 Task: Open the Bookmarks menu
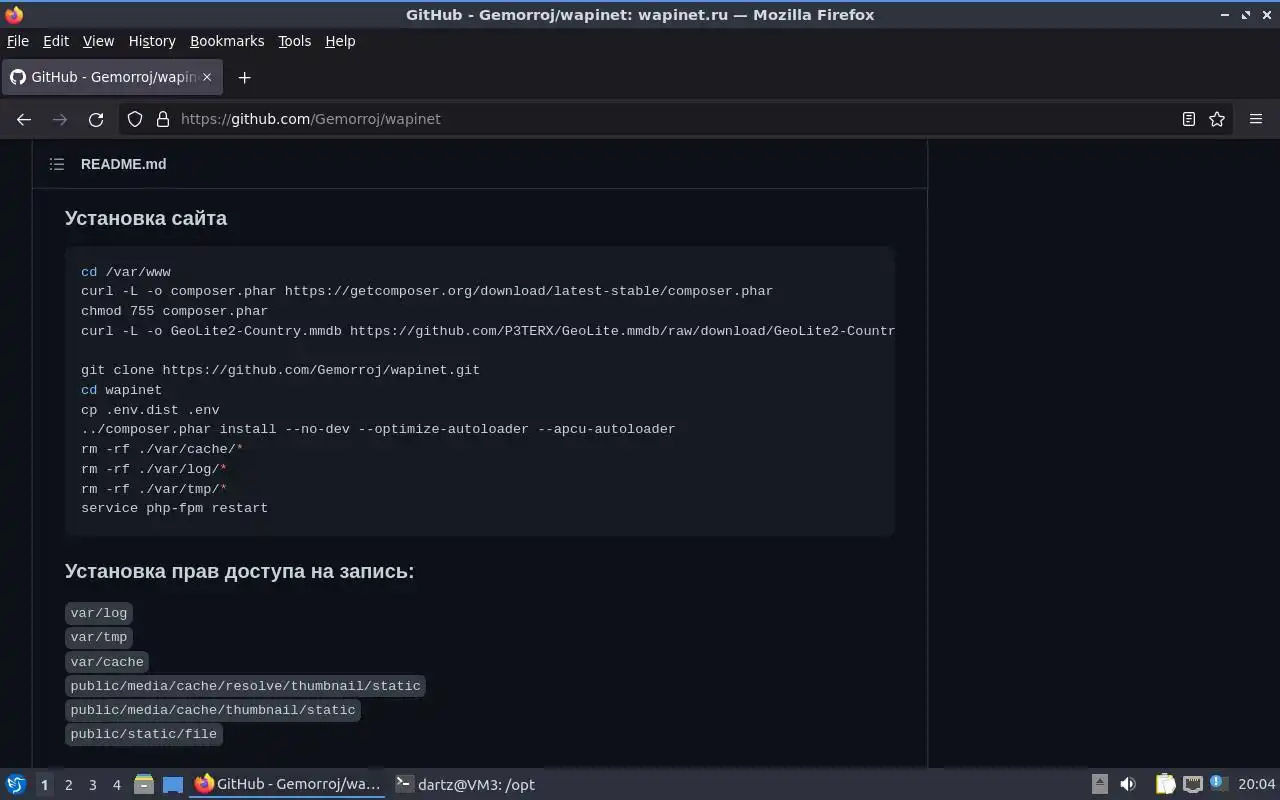point(227,41)
